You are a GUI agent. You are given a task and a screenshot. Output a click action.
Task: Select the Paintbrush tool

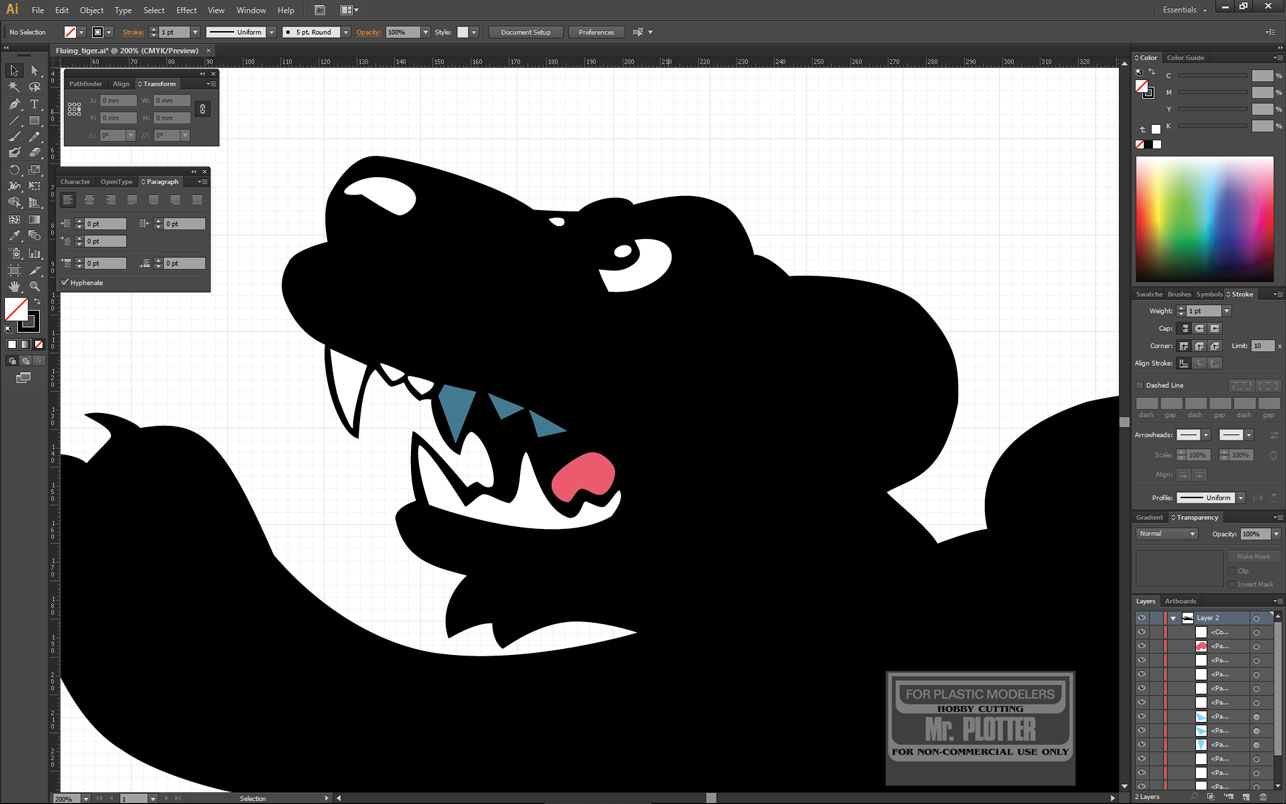14,137
